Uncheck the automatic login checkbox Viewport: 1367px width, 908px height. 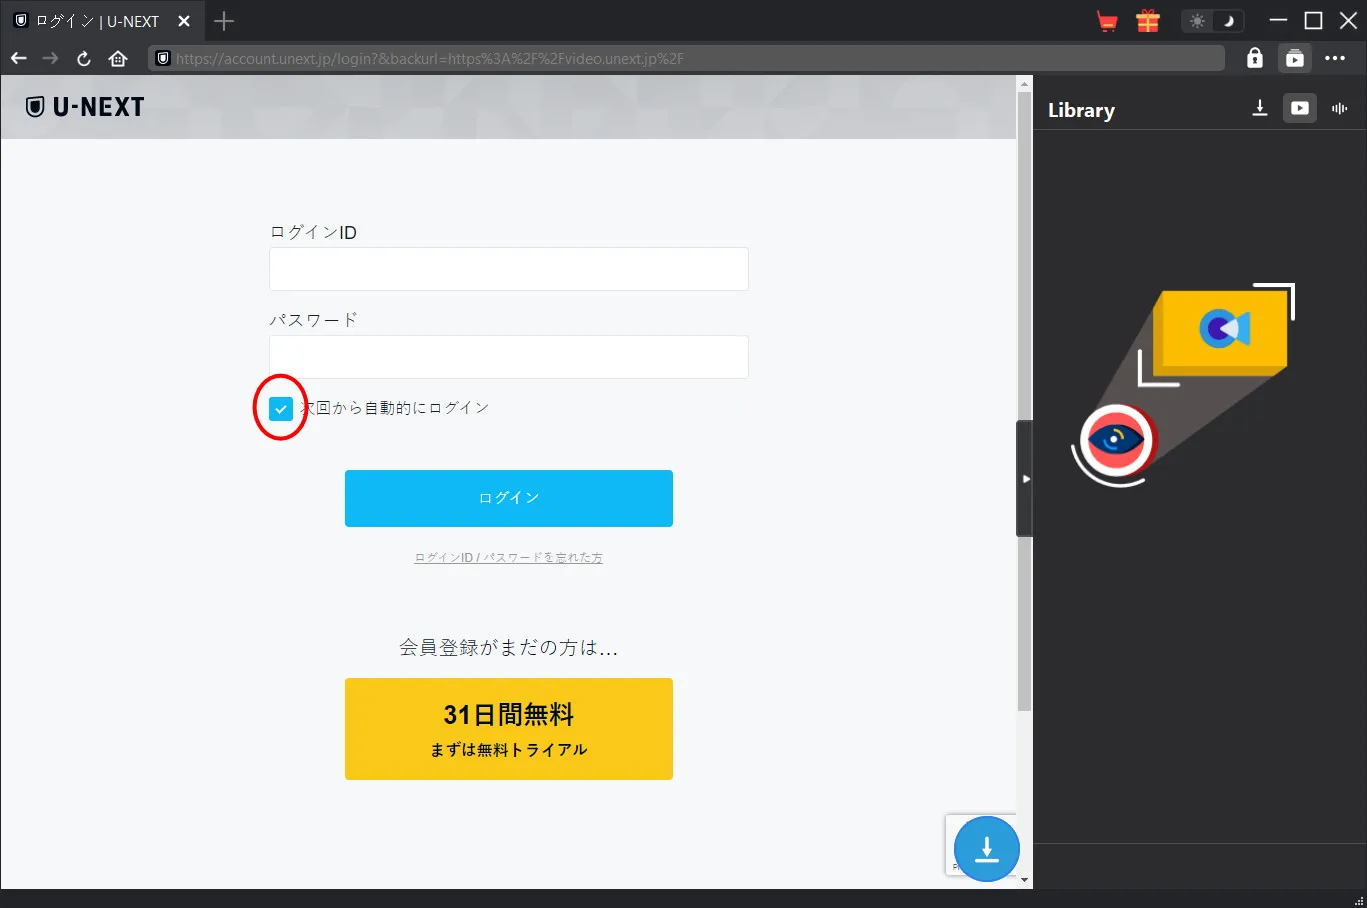[x=281, y=408]
